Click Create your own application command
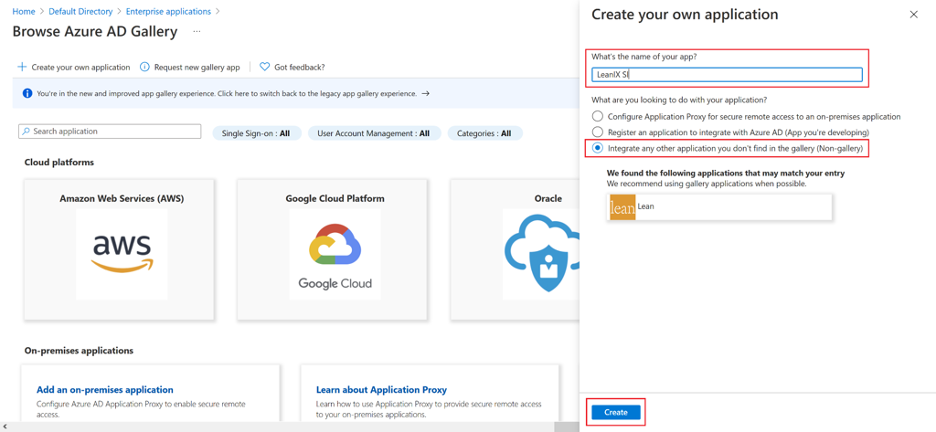 point(73,67)
